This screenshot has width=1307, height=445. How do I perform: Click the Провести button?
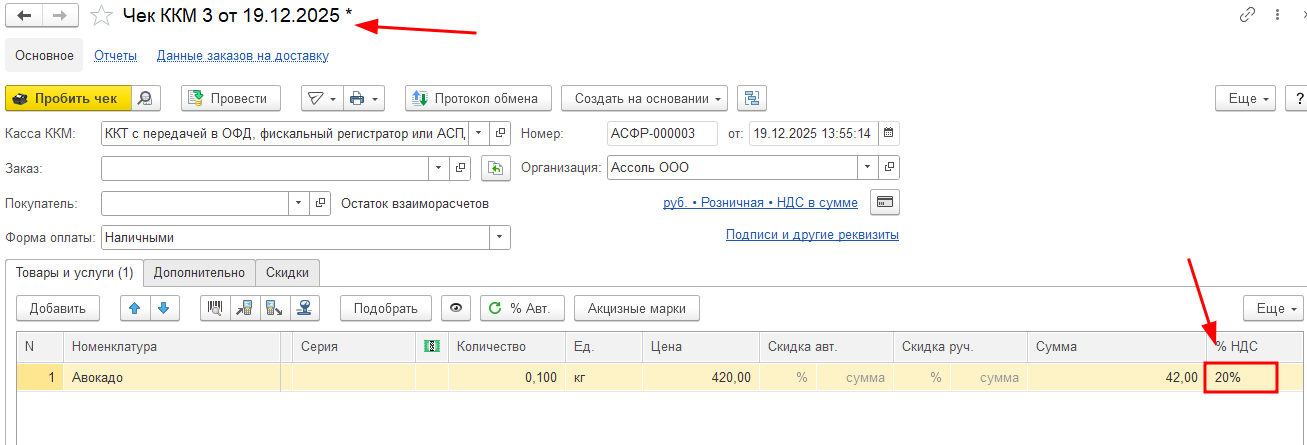[231, 98]
